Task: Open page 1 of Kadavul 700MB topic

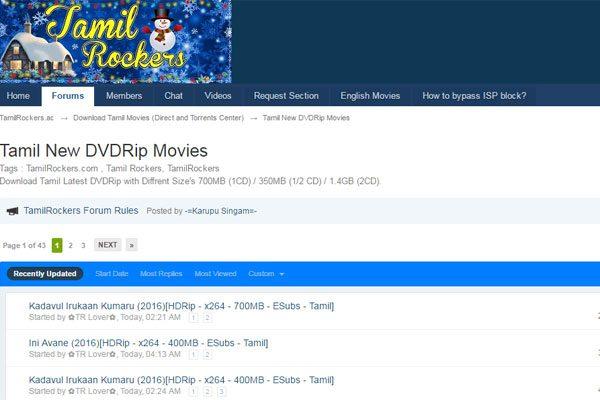Action: (194, 318)
